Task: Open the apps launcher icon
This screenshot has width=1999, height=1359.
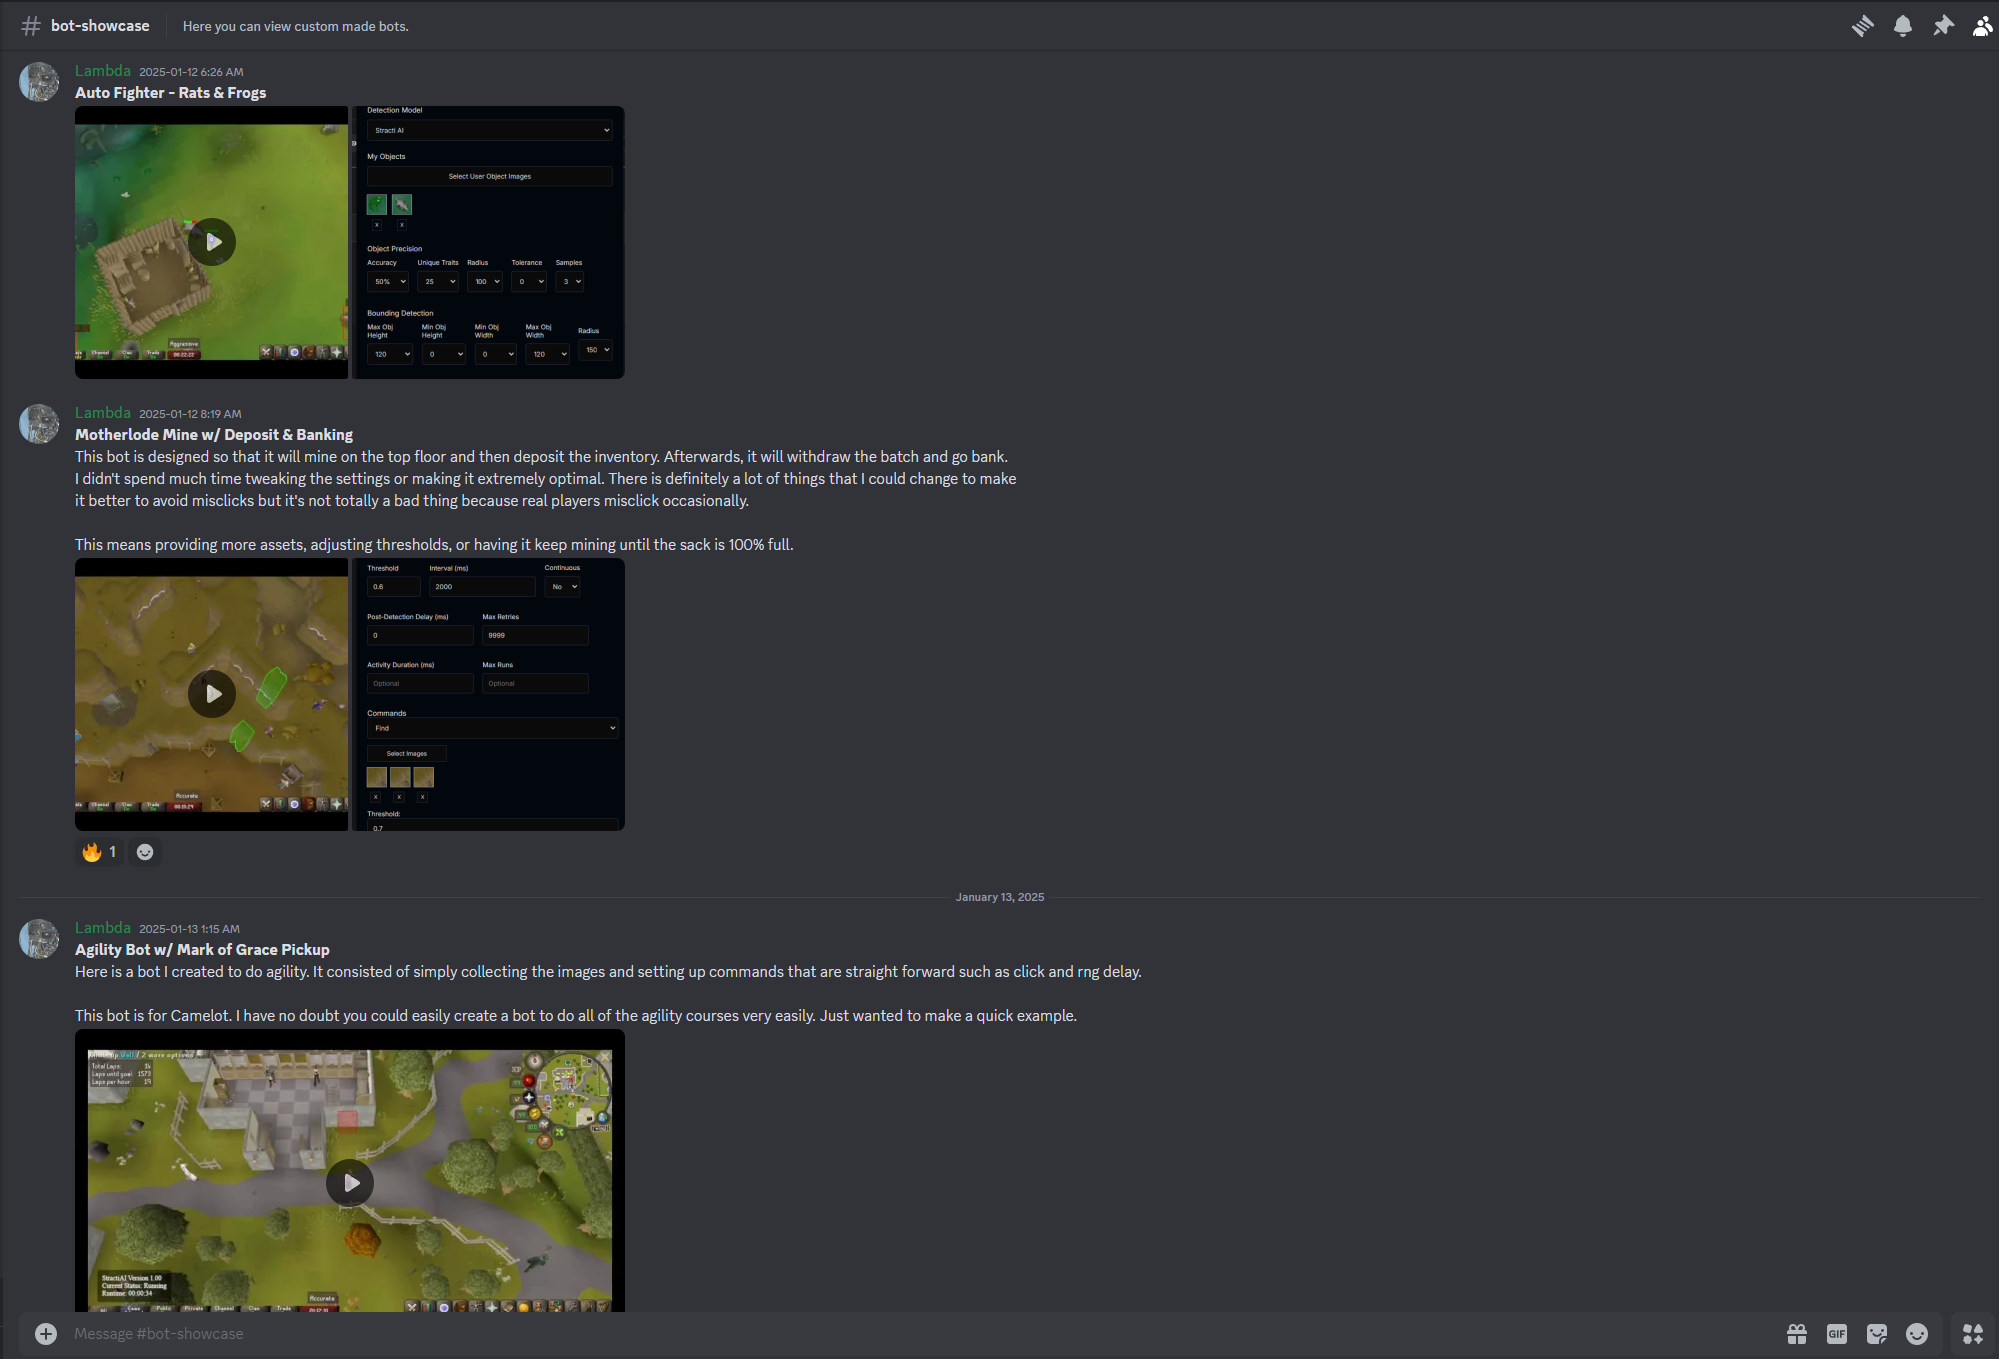Action: 1973,1333
